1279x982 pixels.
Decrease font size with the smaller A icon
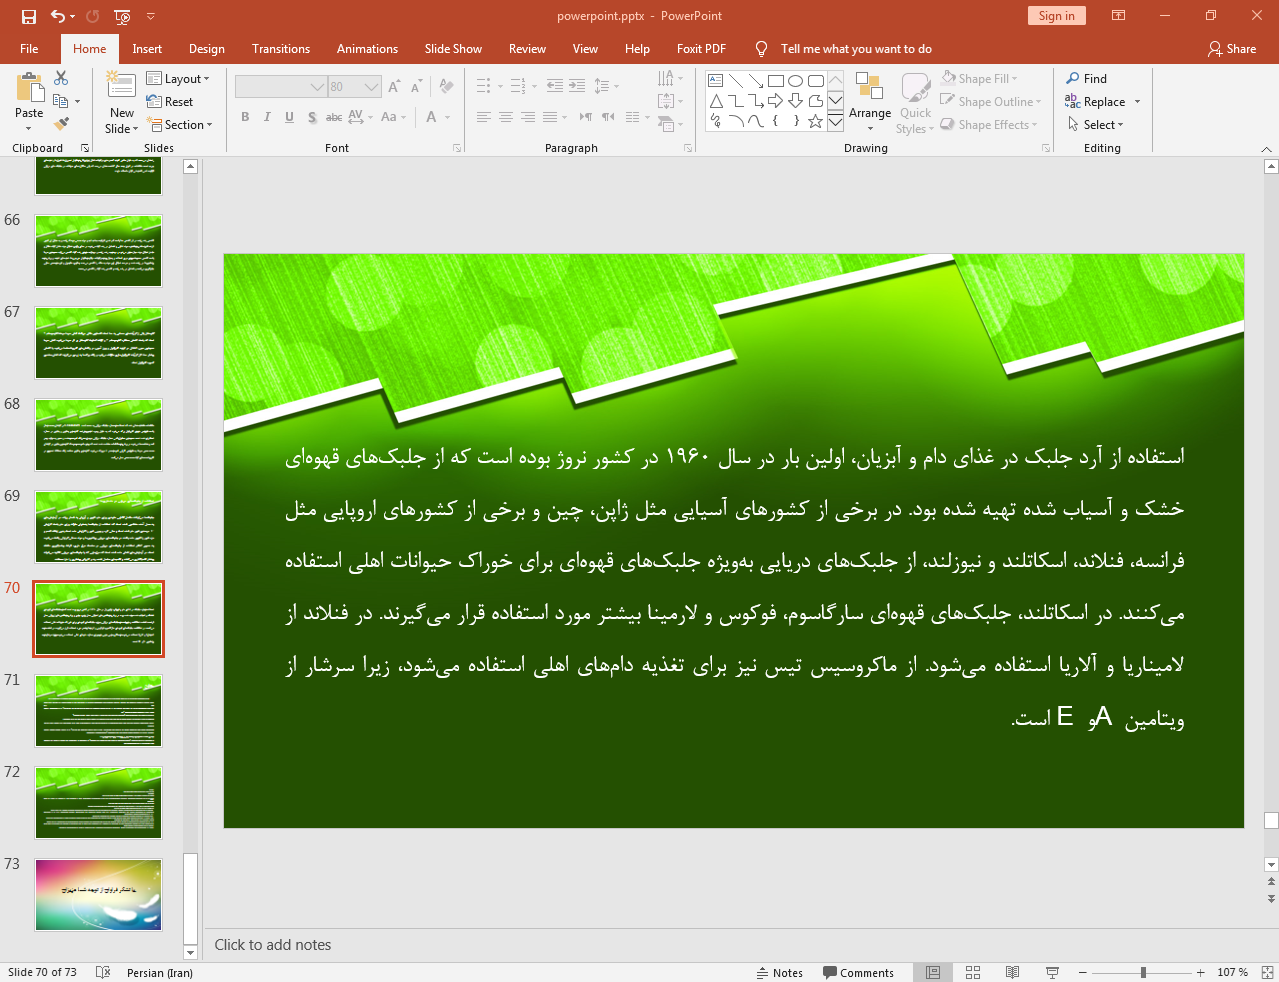click(417, 87)
